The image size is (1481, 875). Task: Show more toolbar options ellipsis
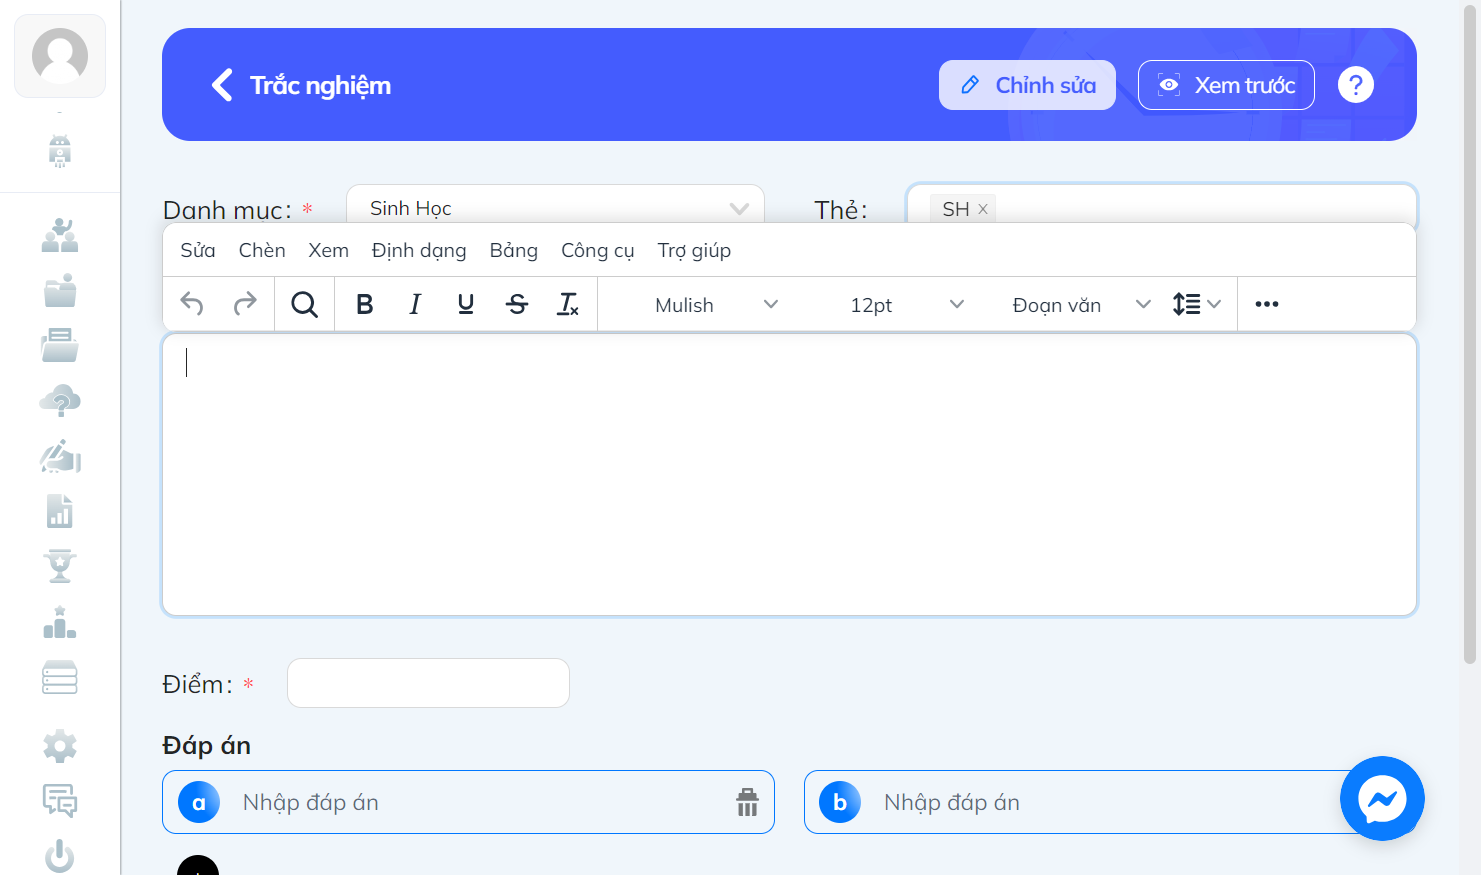1267,304
